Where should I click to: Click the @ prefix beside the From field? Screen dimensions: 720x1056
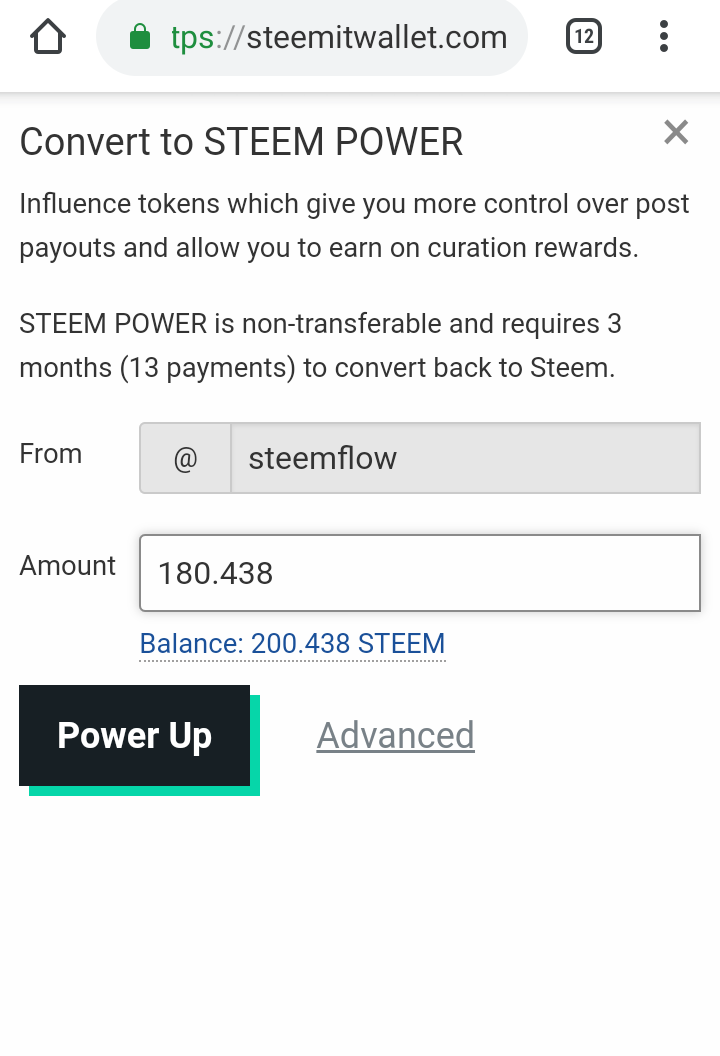click(x=185, y=458)
